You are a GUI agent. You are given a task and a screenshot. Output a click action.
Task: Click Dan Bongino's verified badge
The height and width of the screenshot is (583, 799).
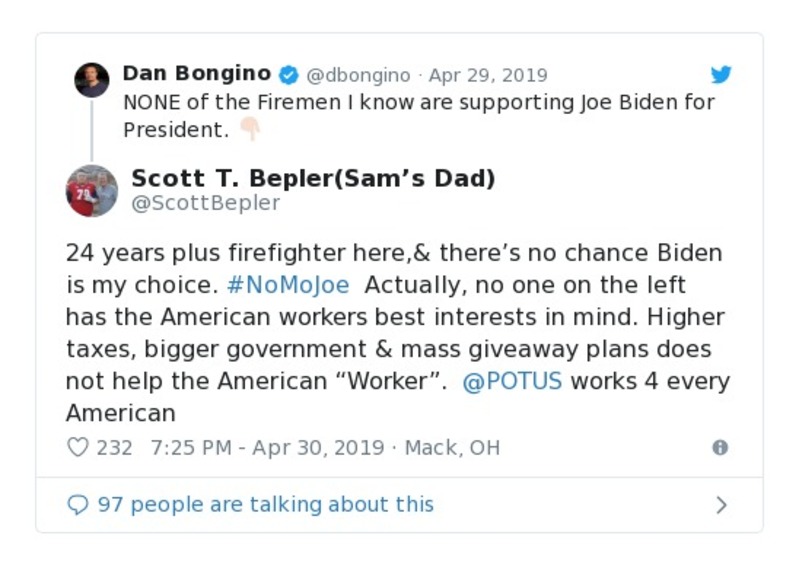[x=288, y=75]
